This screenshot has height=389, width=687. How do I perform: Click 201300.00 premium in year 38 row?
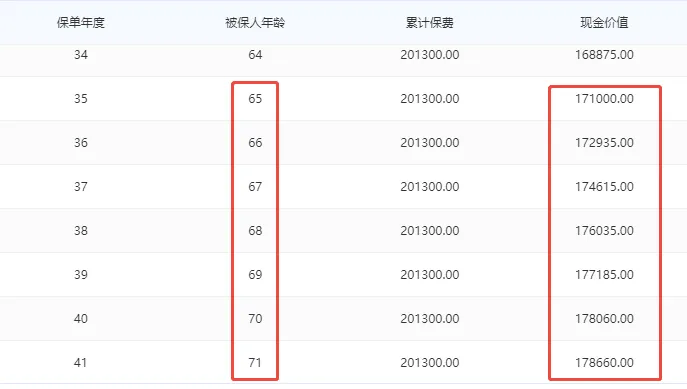[429, 231]
